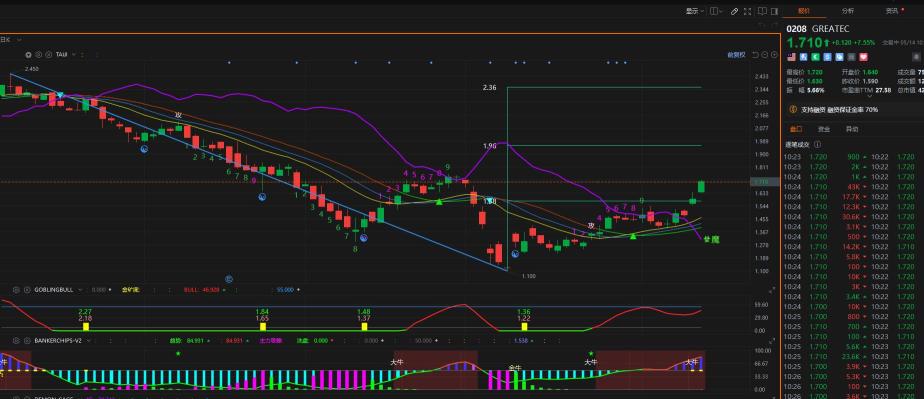Click the 2.36 target level label
This screenshot has height=399, width=924.
[489, 87]
